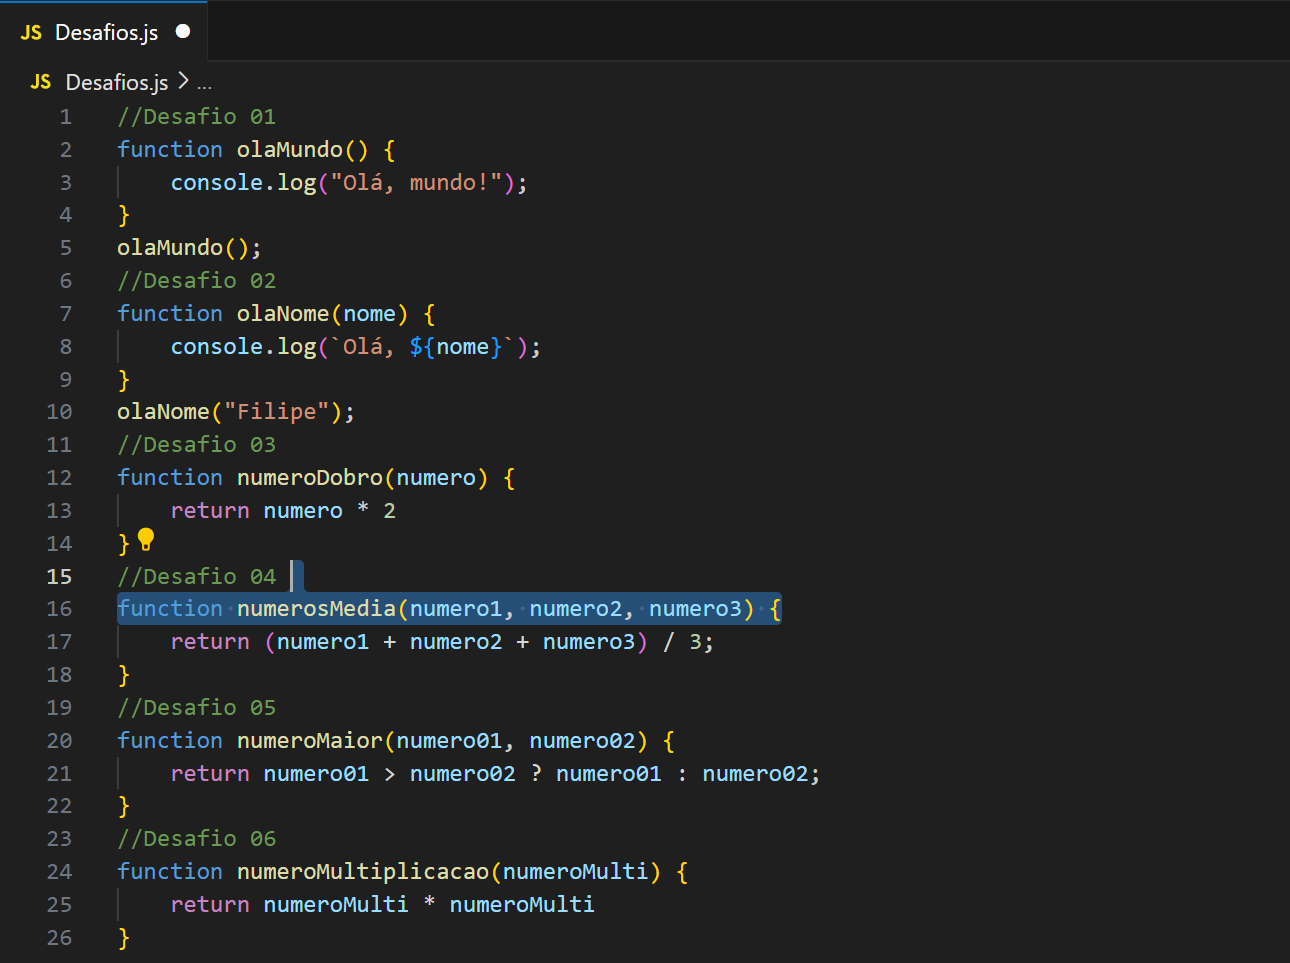Click the parameter numero3 on line 16
Screen dimensions: 1290x963
pyautogui.click(x=696, y=609)
